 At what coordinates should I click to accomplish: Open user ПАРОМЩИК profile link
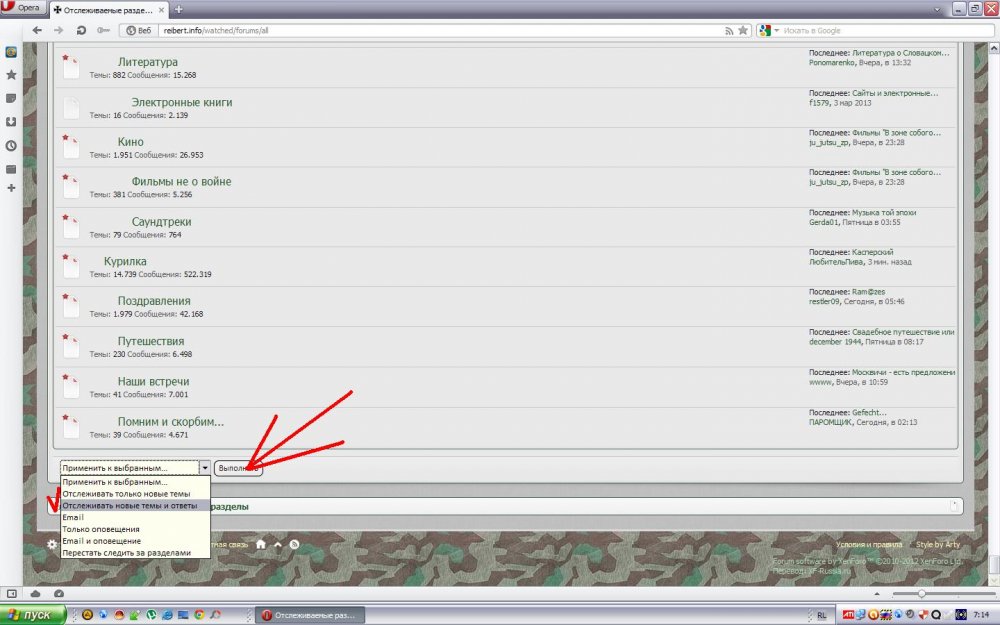tap(830, 422)
